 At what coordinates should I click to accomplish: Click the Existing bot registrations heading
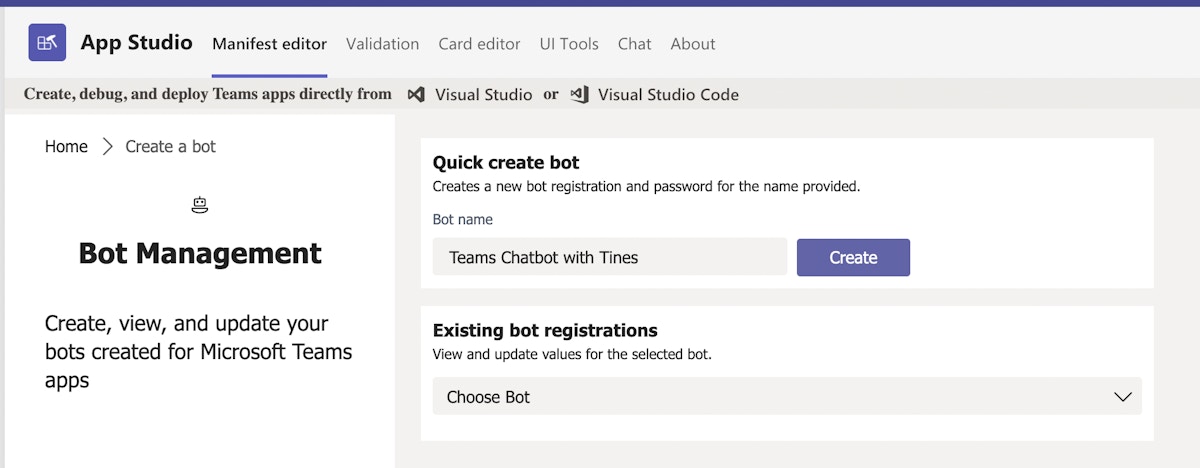pos(545,330)
